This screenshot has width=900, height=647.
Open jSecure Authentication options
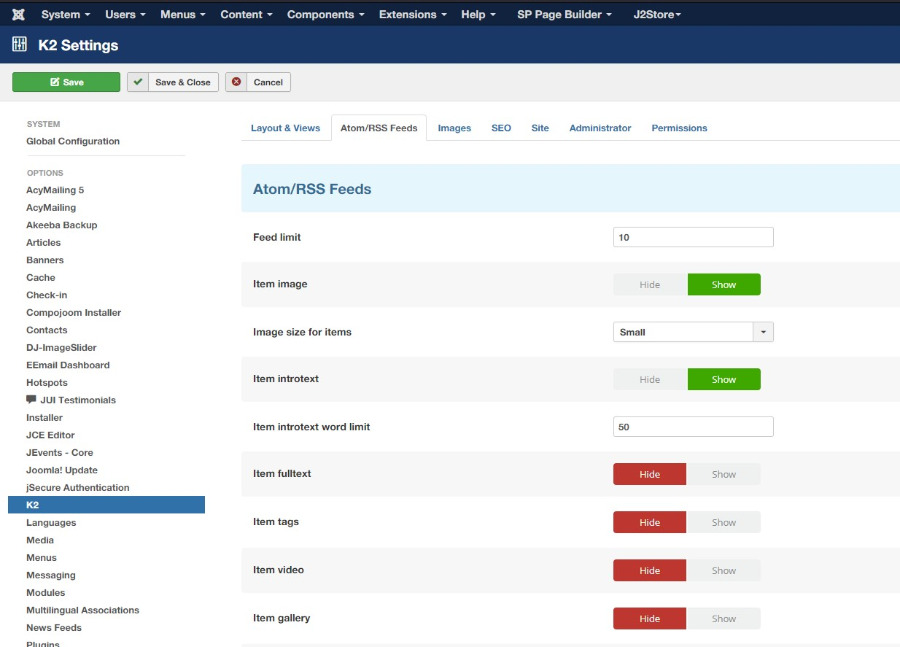point(77,487)
